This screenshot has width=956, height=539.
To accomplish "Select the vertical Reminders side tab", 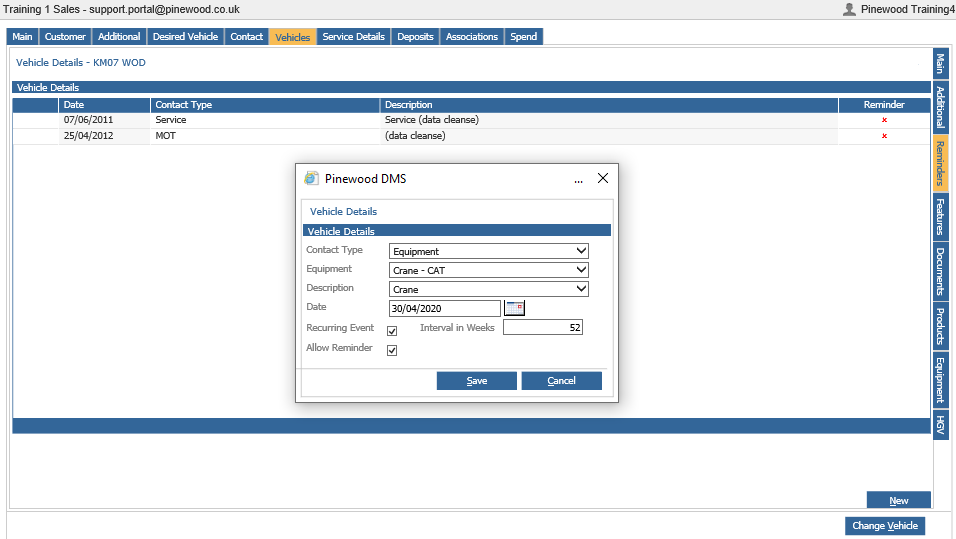I will [940, 163].
